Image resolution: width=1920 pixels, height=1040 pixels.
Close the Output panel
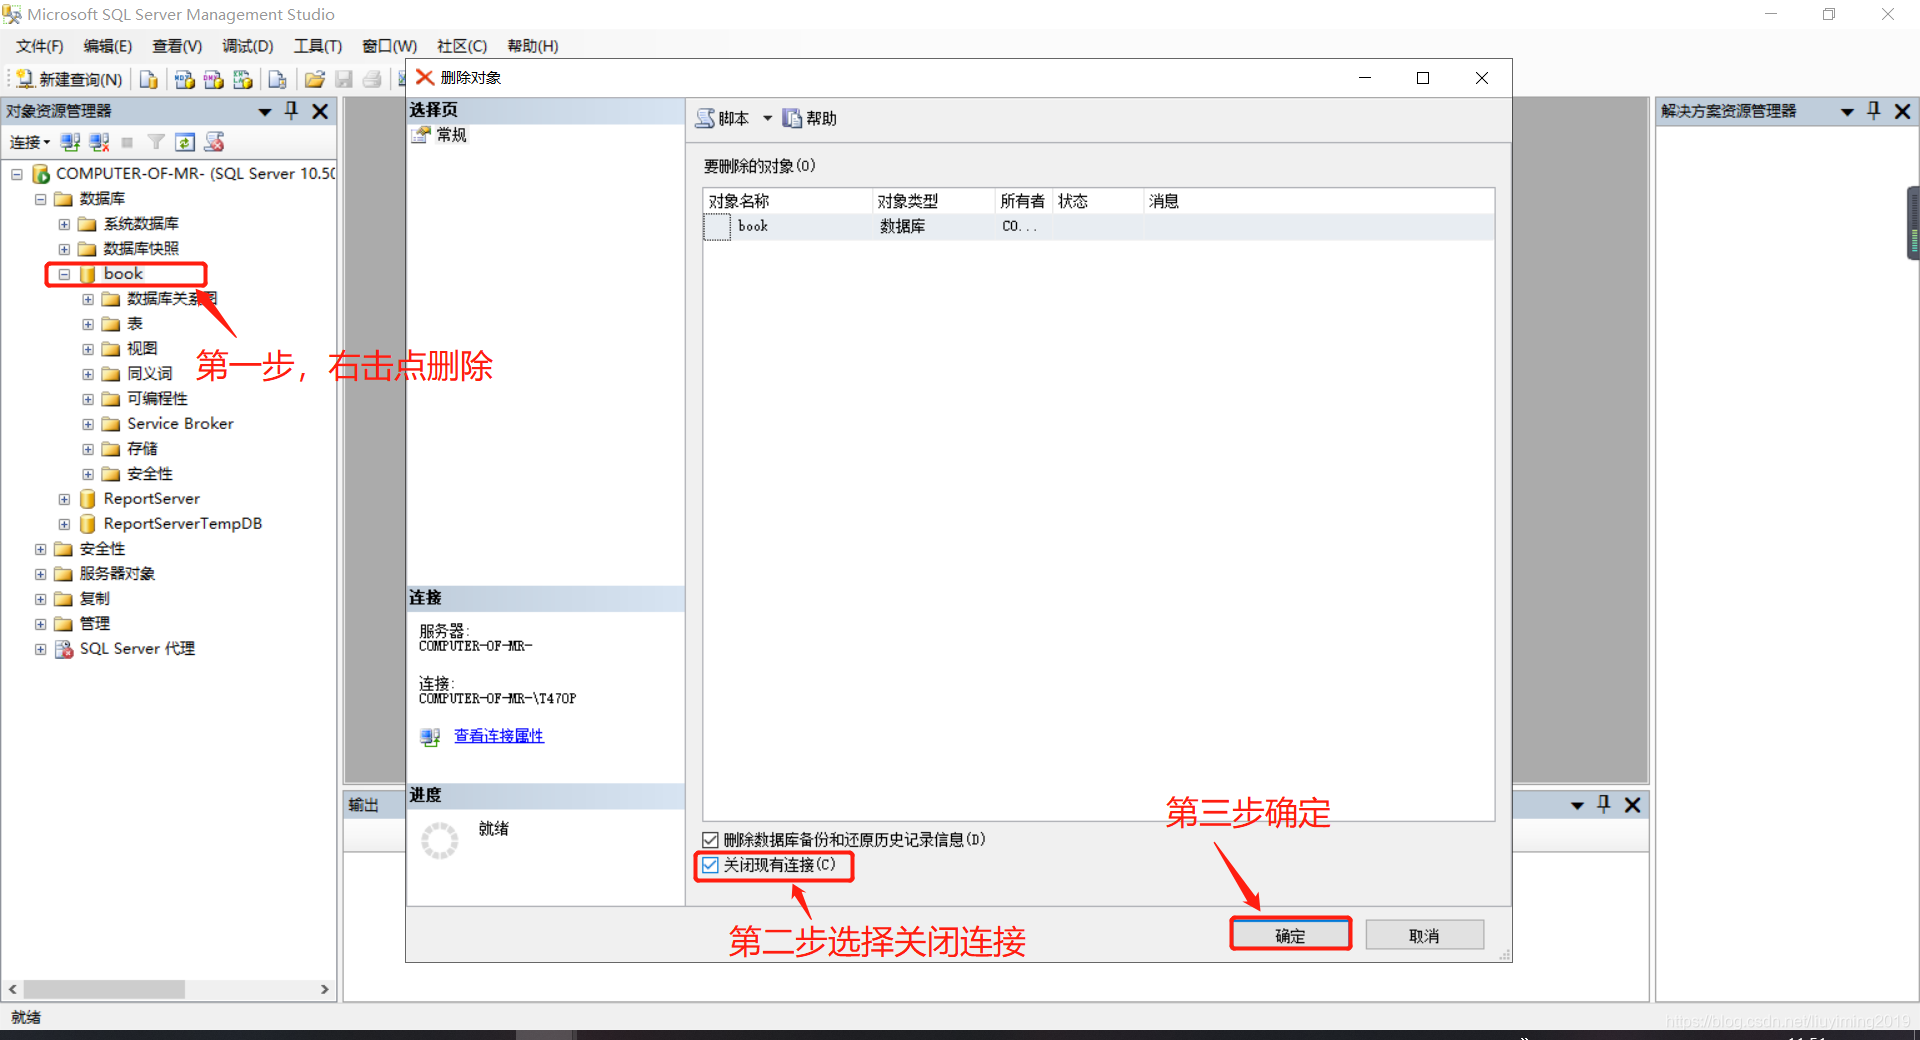tap(1632, 804)
